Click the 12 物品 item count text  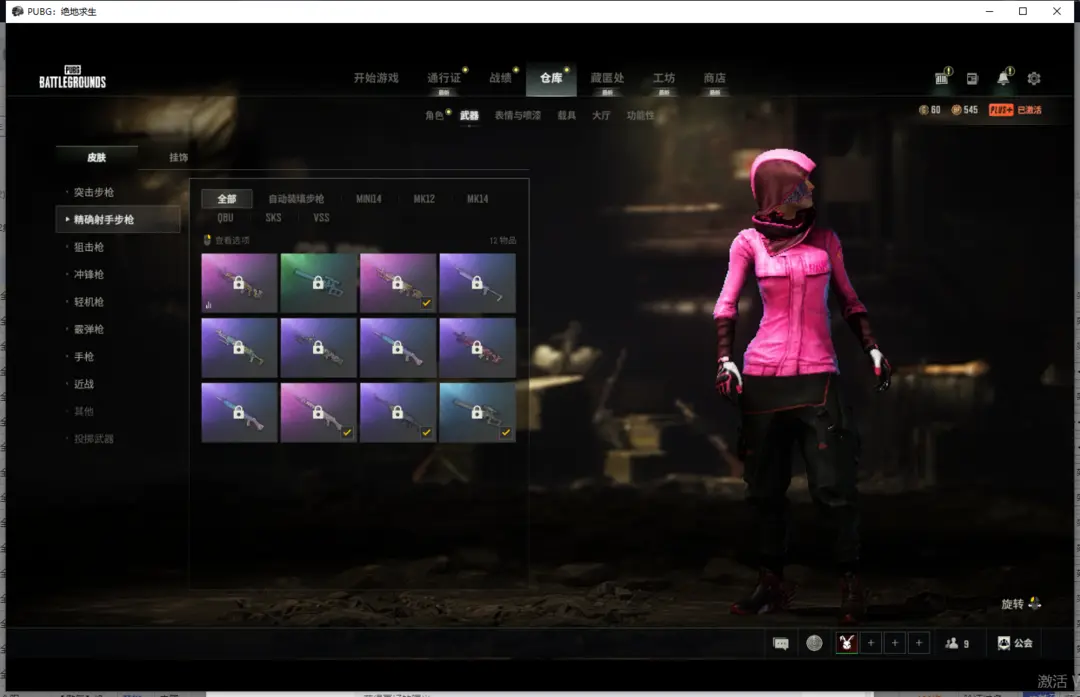[x=502, y=240]
